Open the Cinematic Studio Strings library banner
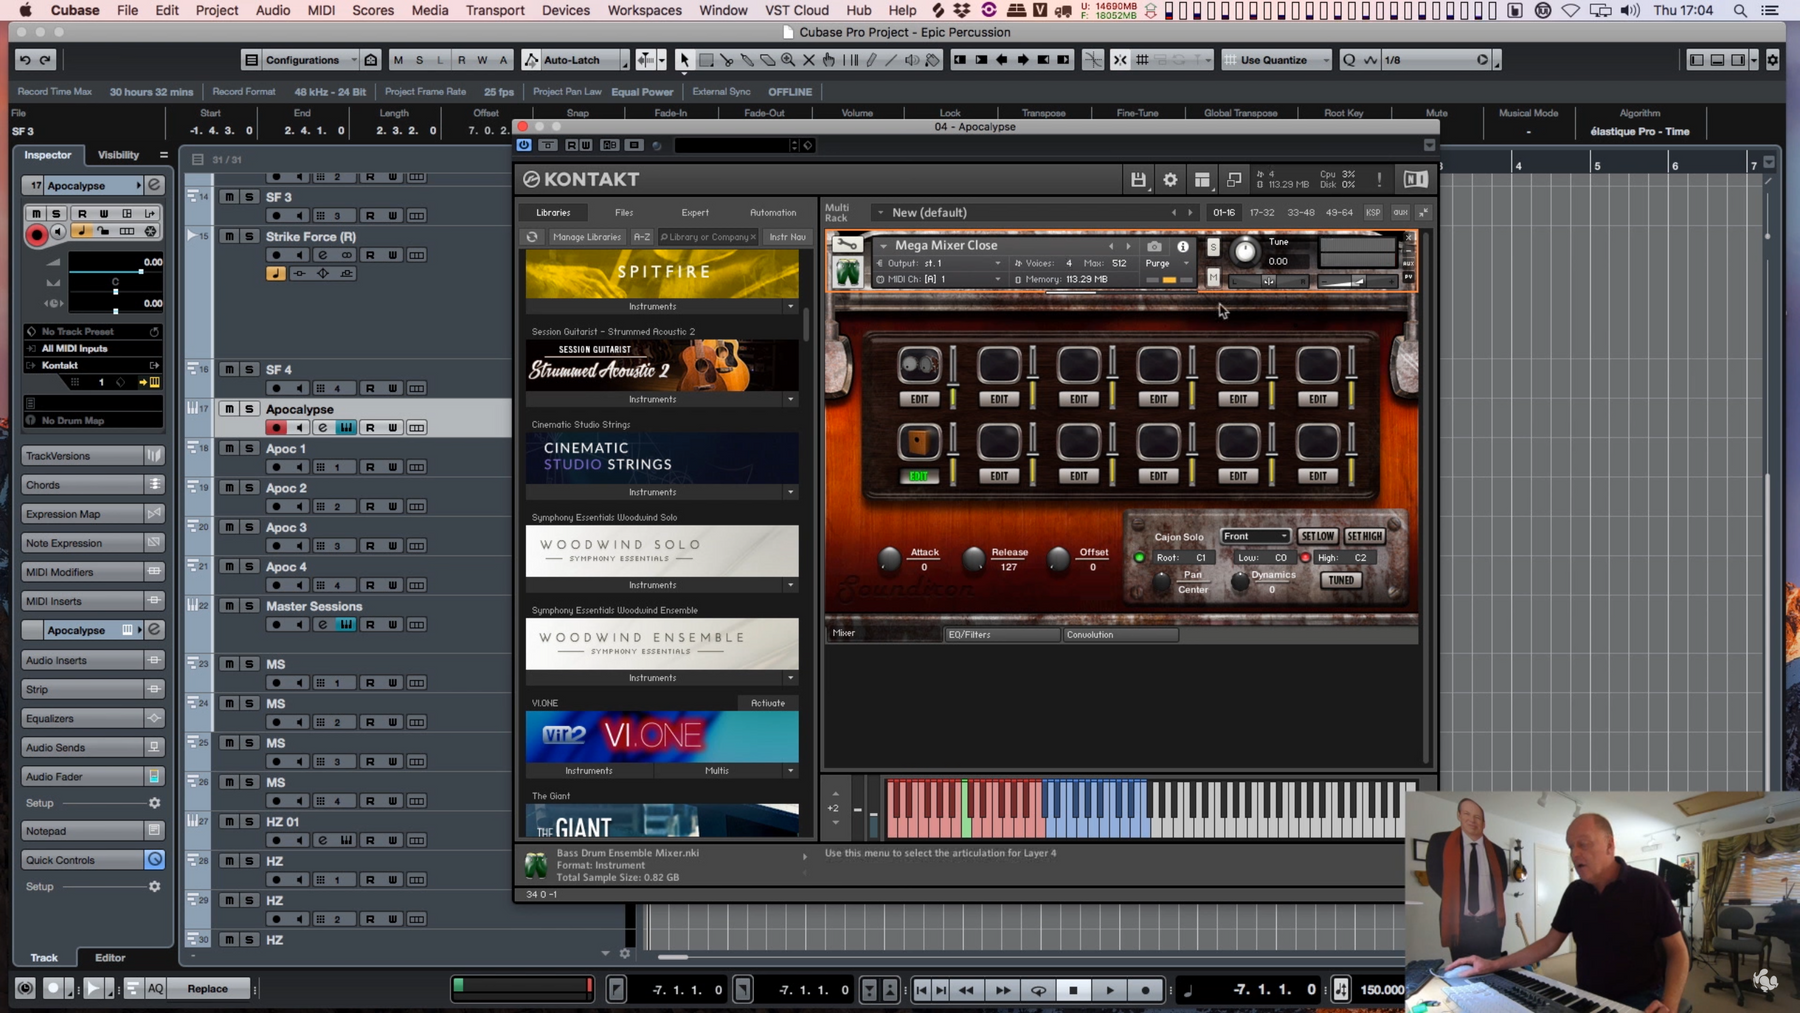Viewport: 1800px width, 1013px height. tap(662, 457)
